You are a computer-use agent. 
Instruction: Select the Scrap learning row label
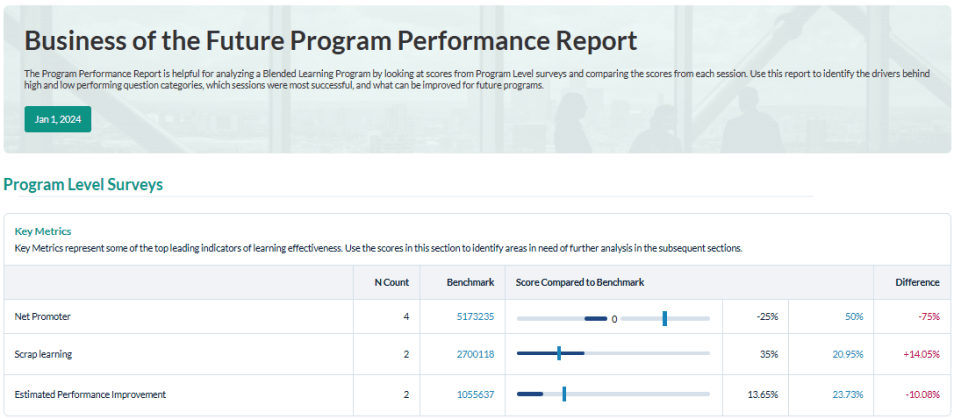coord(43,354)
